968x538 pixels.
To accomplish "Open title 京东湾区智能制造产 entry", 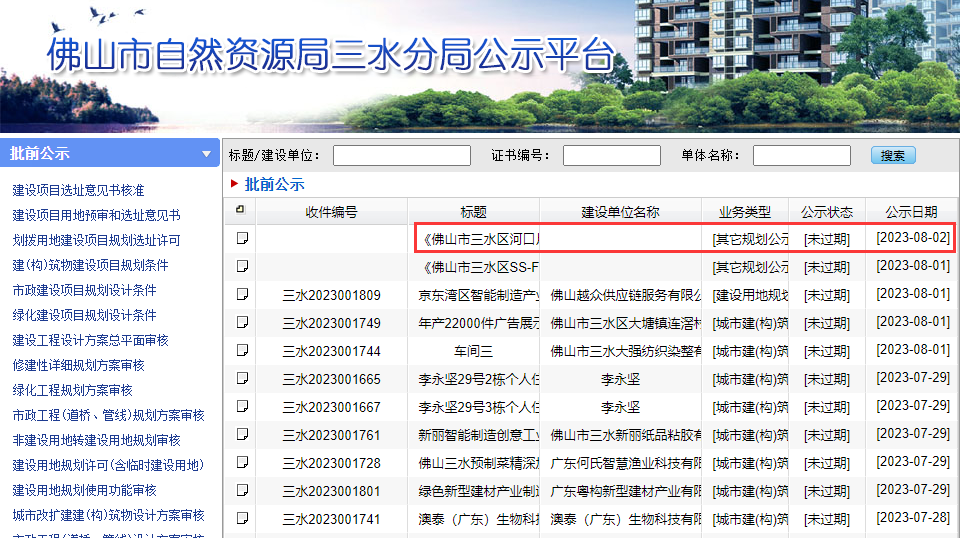I will (x=478, y=295).
